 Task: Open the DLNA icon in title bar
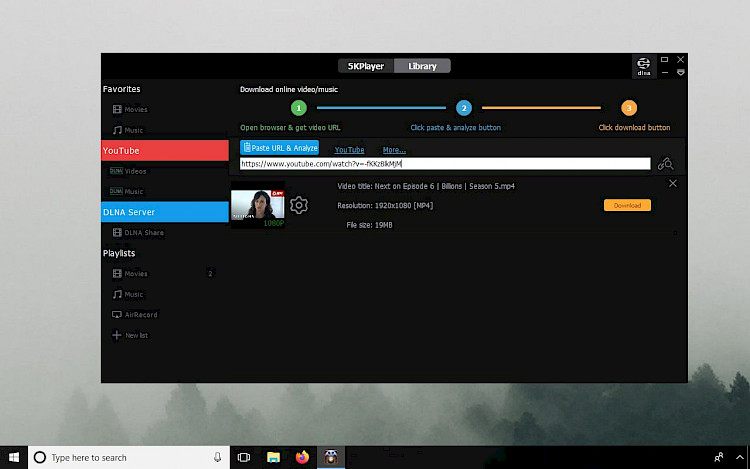click(643, 66)
